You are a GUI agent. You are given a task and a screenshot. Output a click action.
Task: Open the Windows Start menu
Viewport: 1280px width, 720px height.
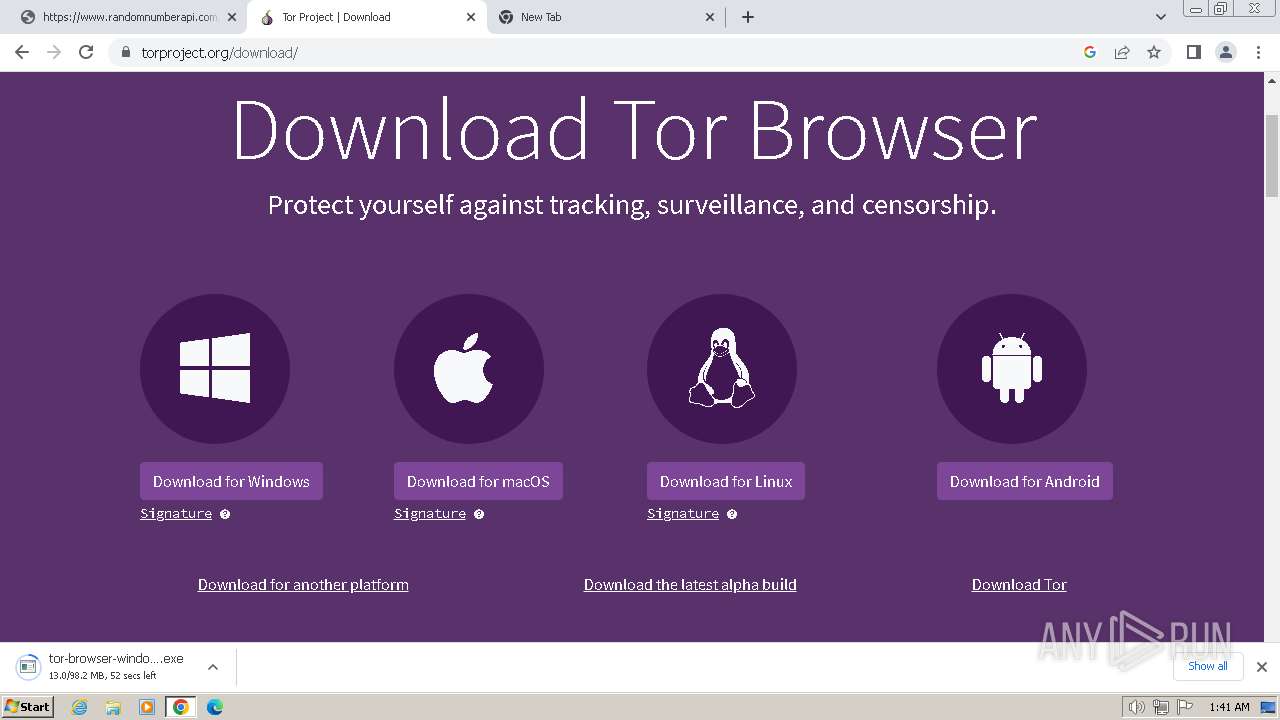[x=27, y=707]
